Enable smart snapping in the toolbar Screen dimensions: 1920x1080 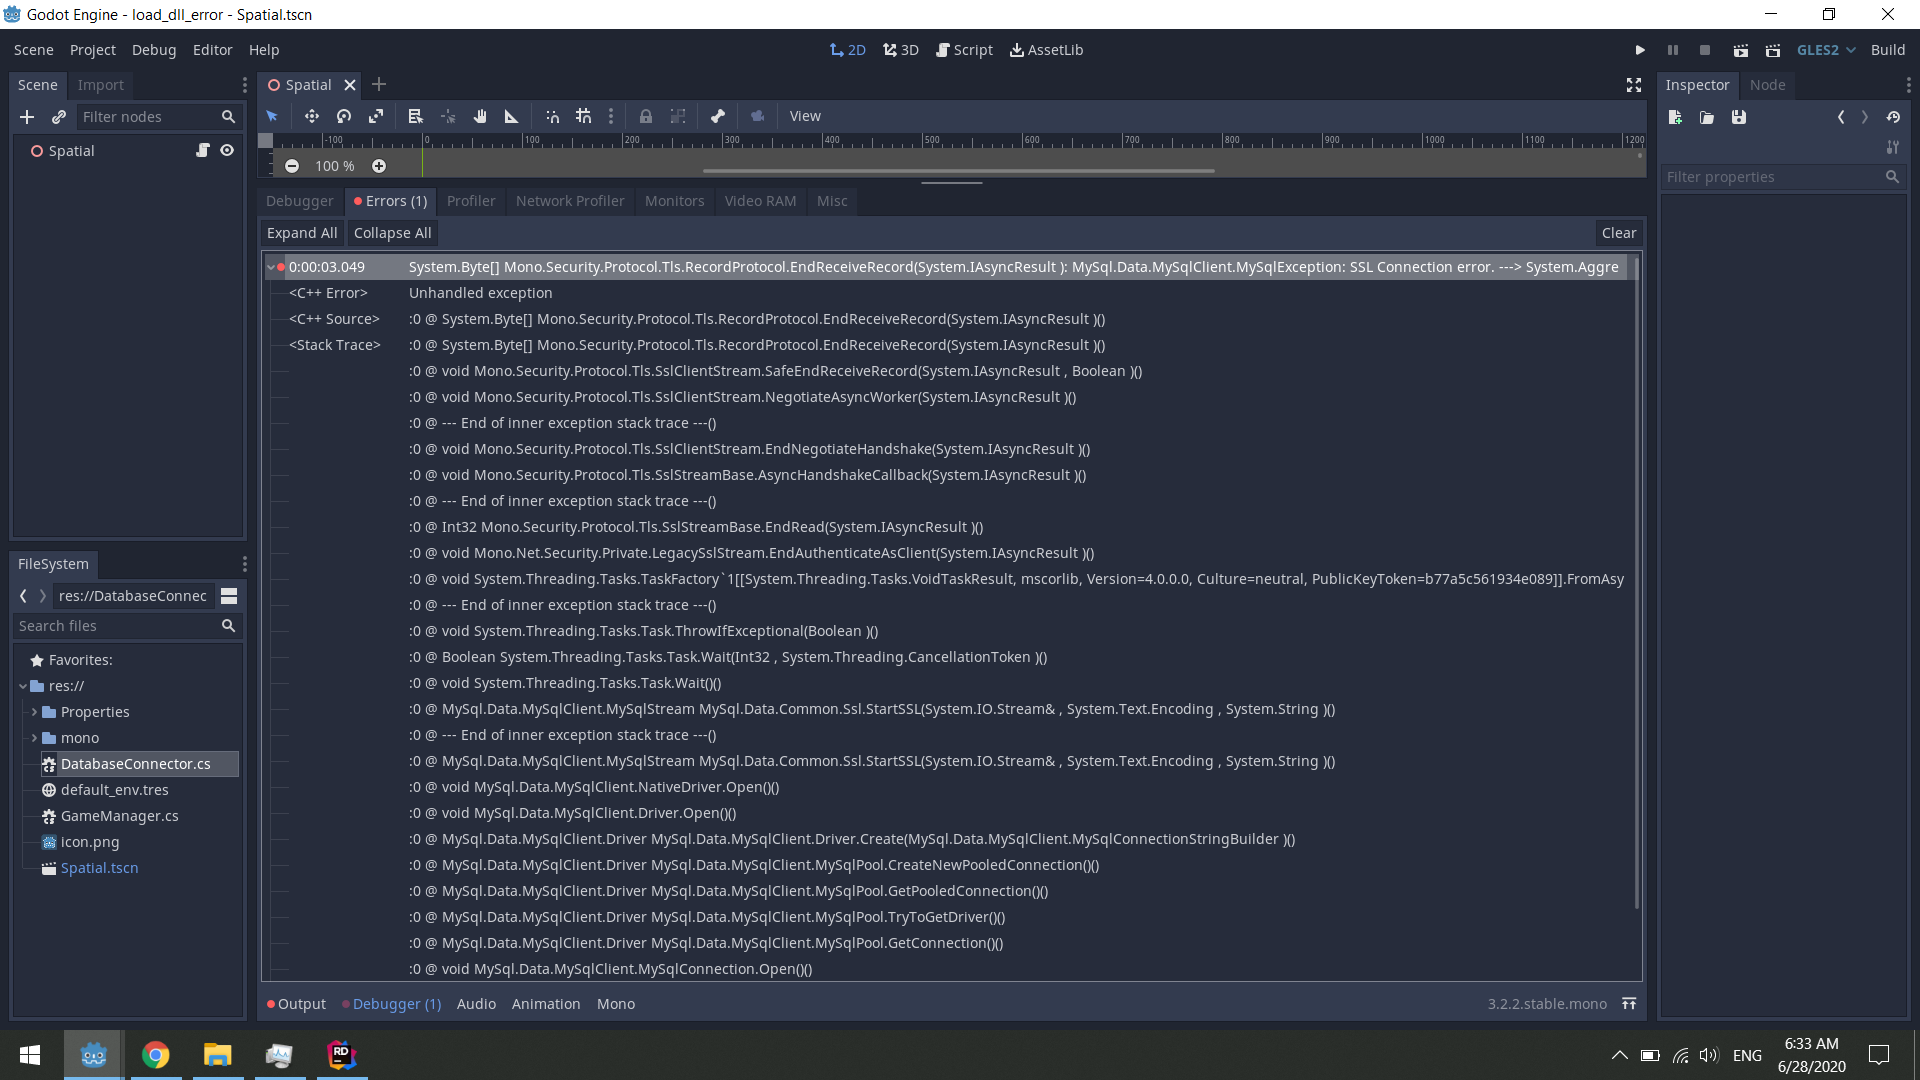(552, 116)
